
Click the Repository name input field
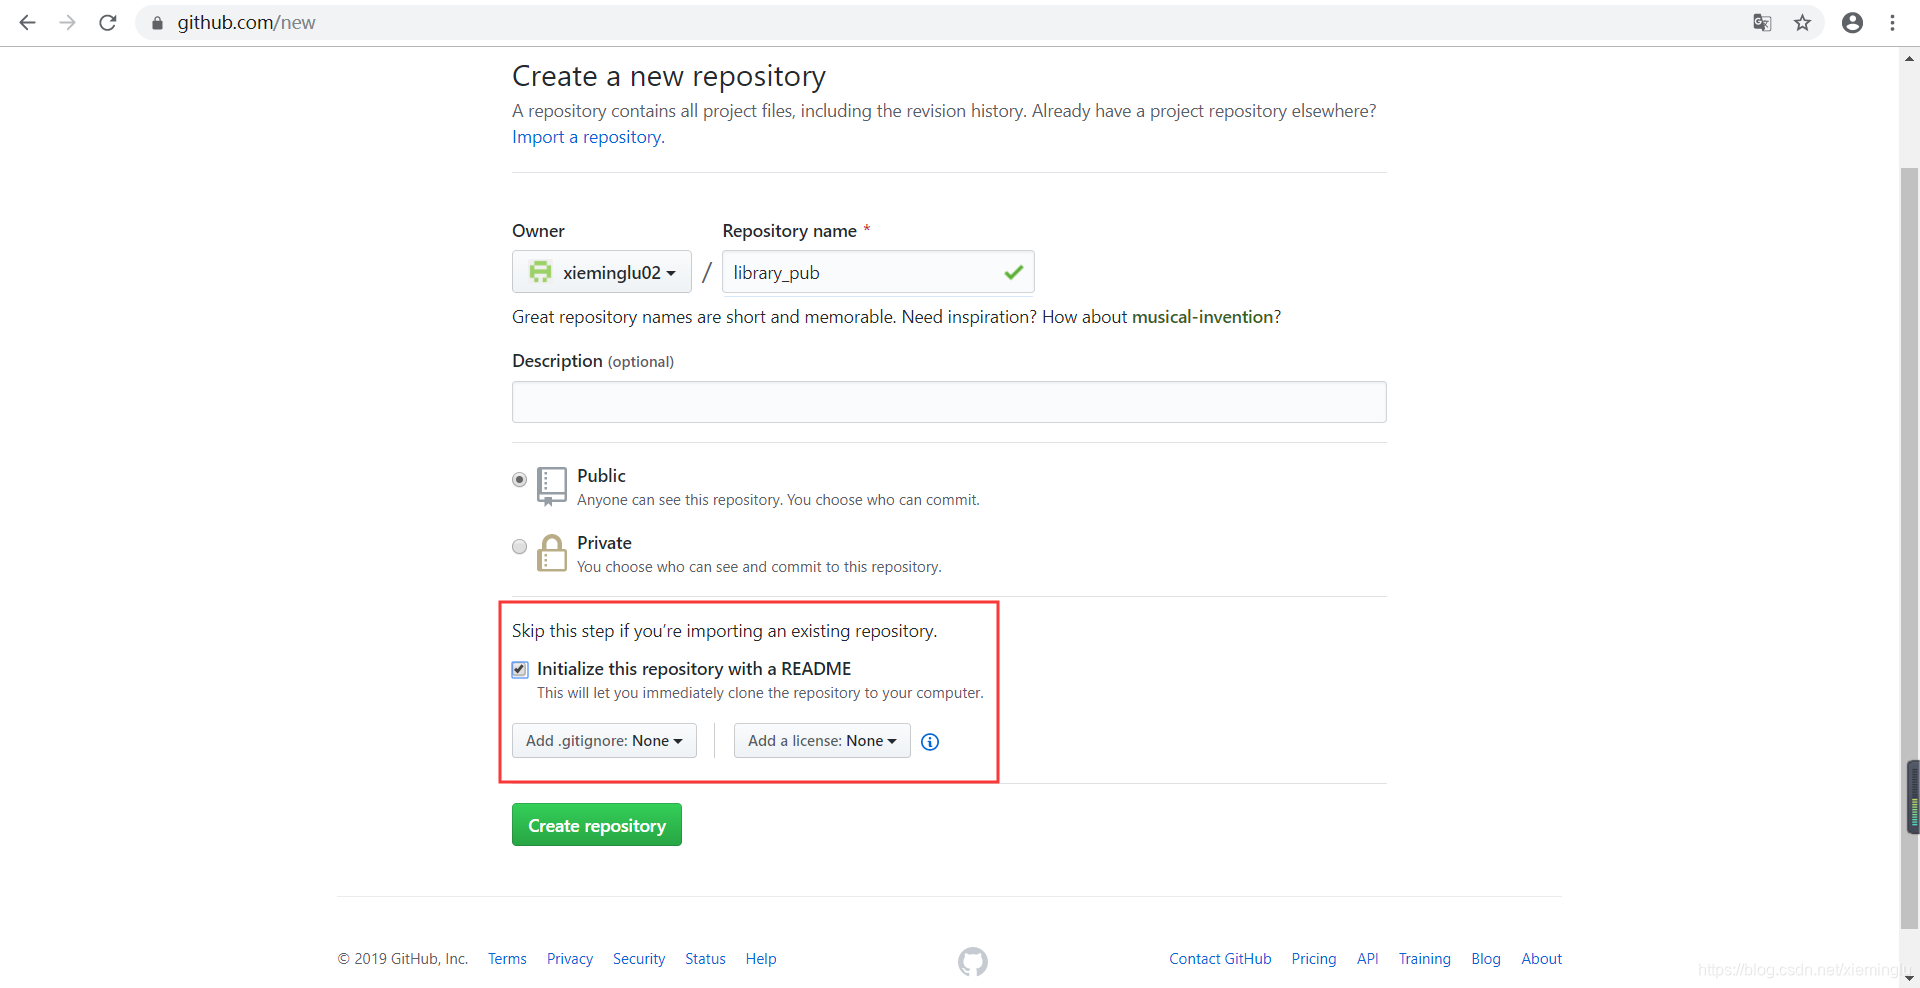click(878, 272)
